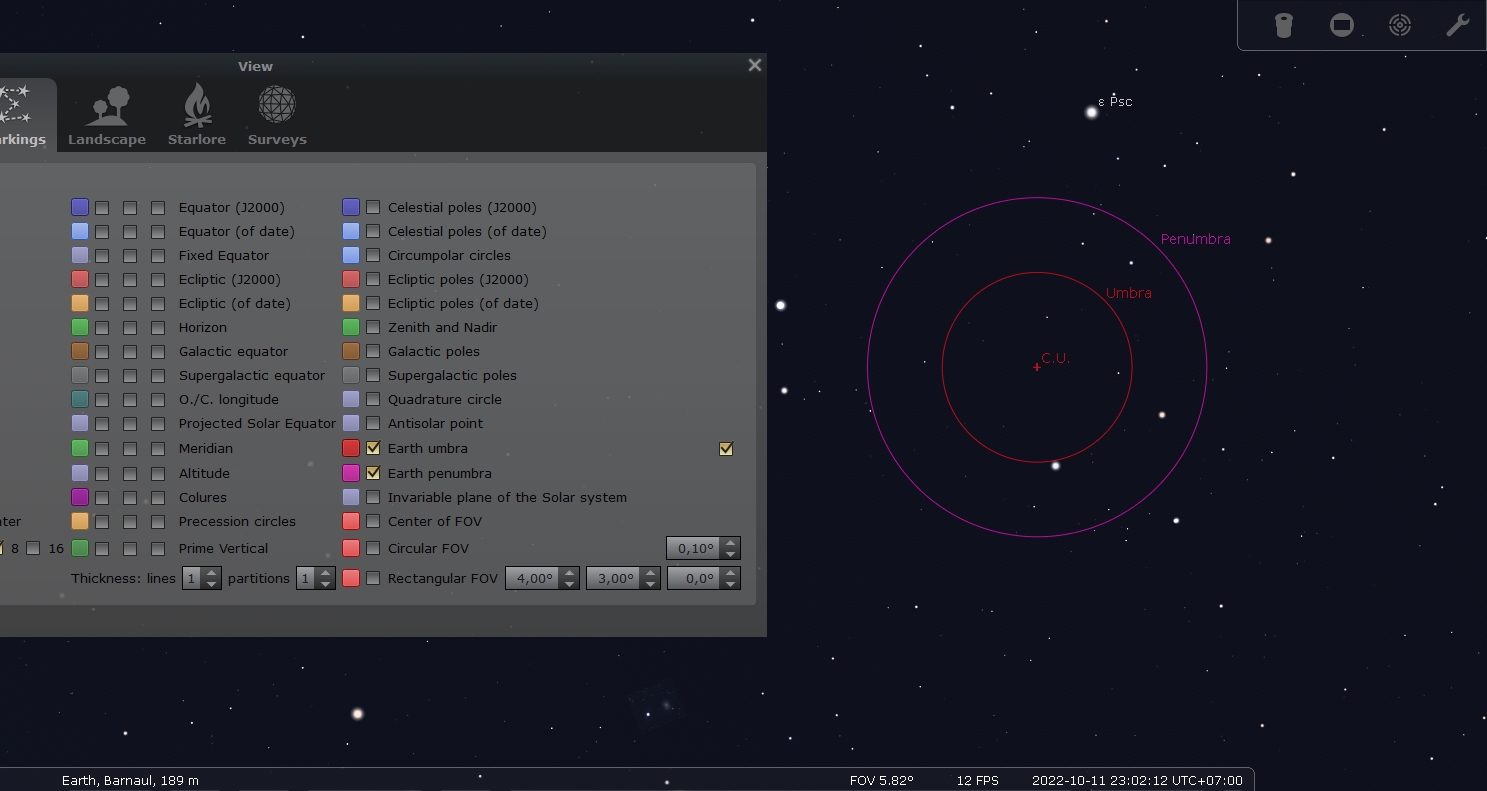Enable the 16 partitions checkbox

35,548
